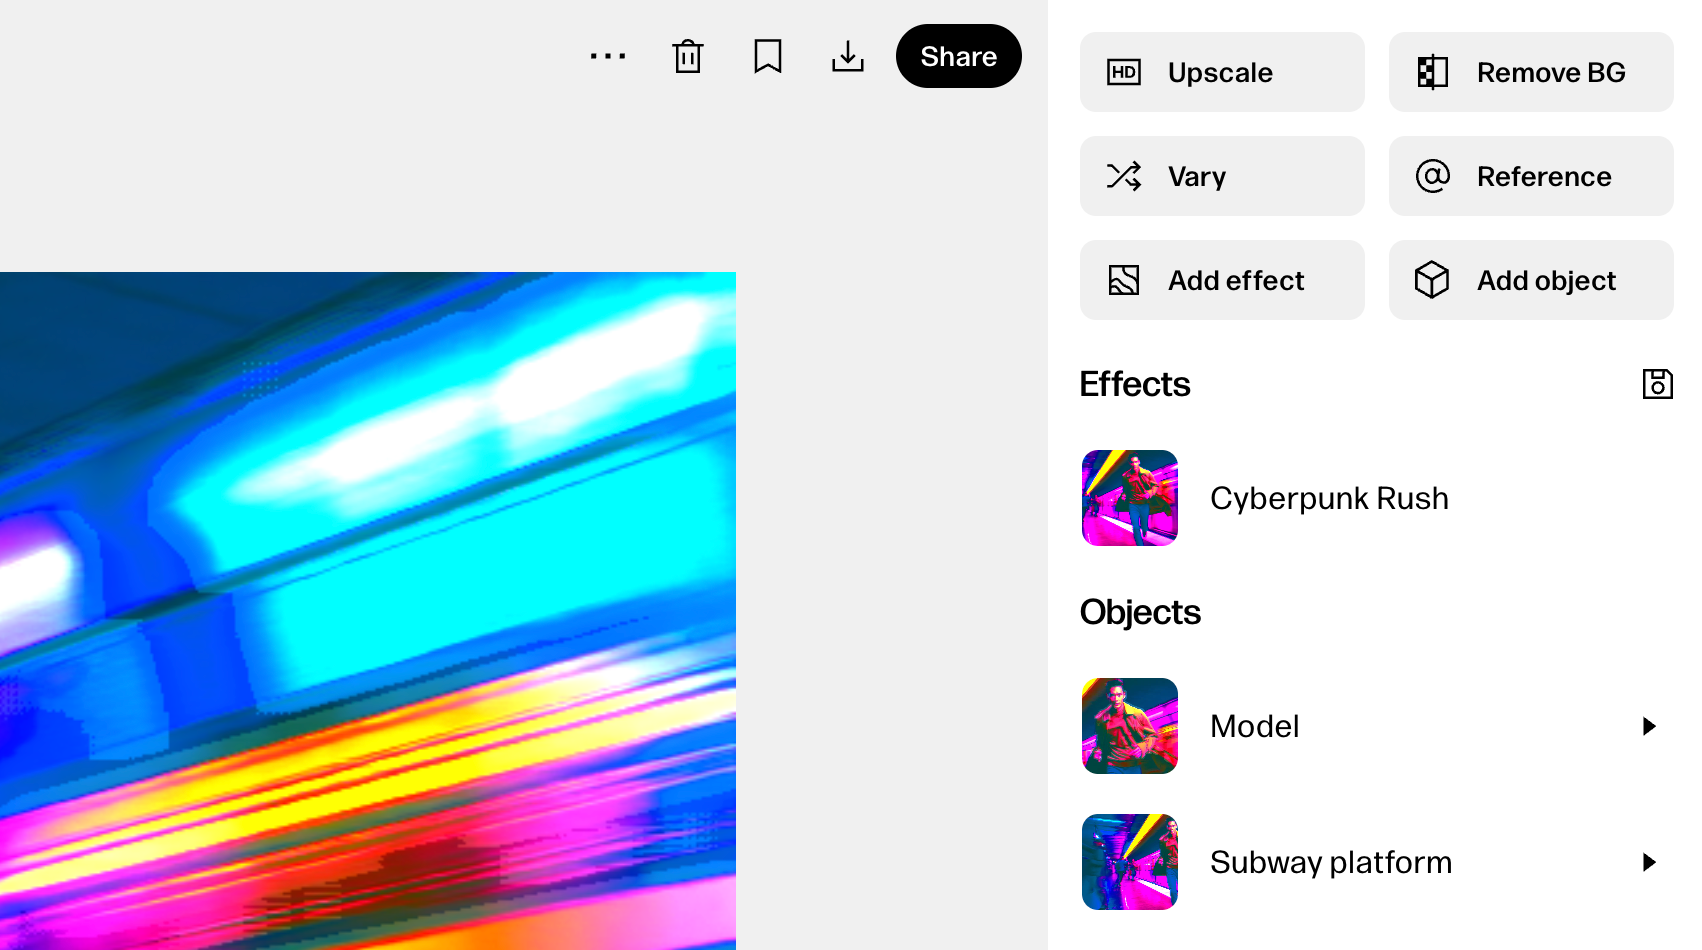
Task: Delete the image with the trash icon
Action: pyautogui.click(x=688, y=56)
